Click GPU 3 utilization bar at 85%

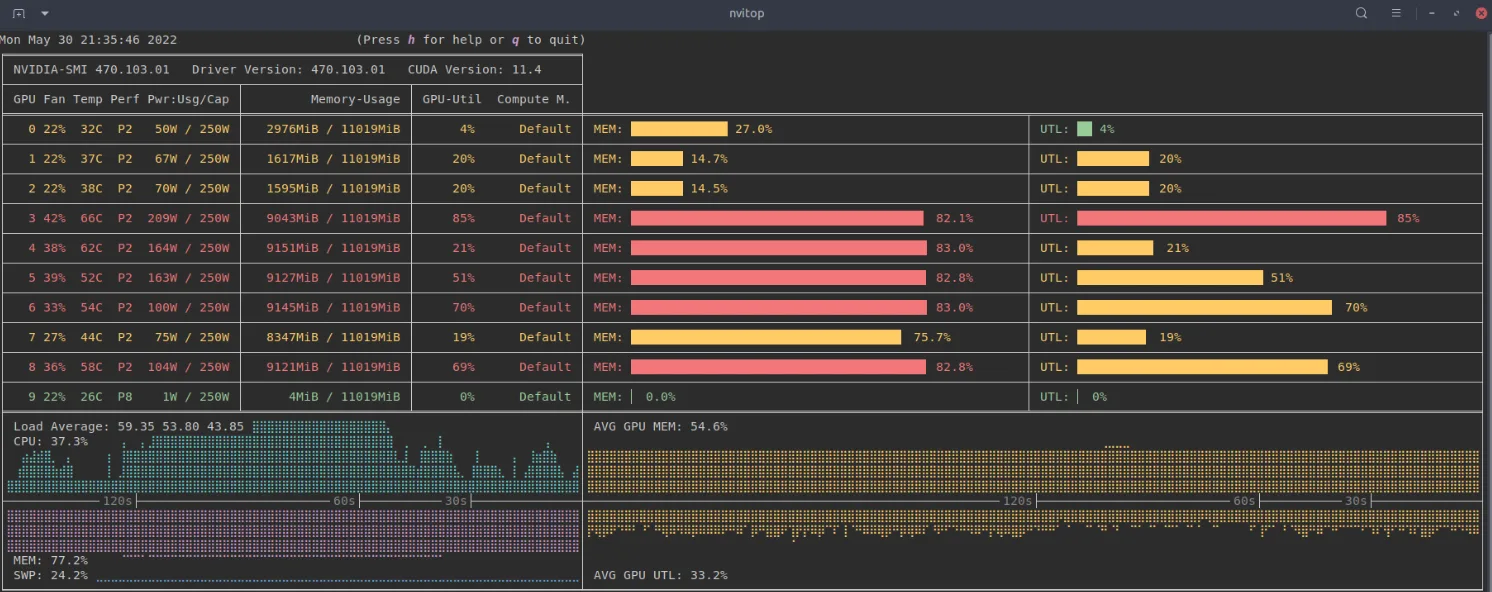pyautogui.click(x=1231, y=218)
